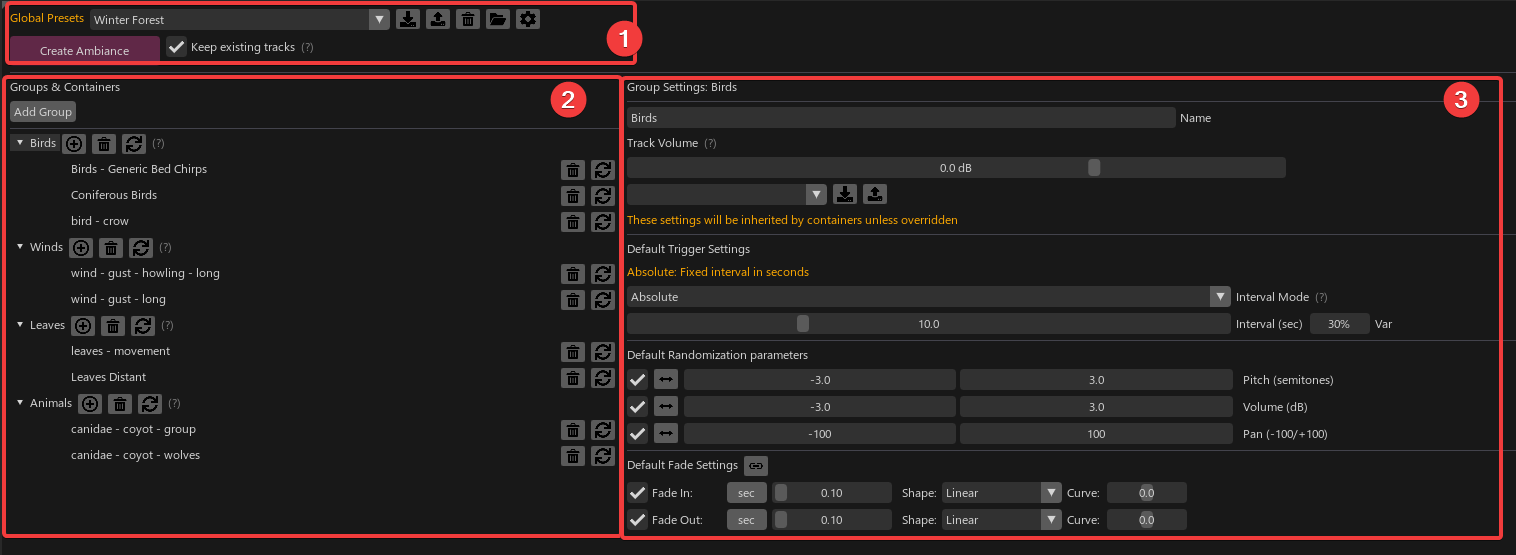Add a container to the Leaves group
The height and width of the screenshot is (555, 1516).
(x=83, y=325)
